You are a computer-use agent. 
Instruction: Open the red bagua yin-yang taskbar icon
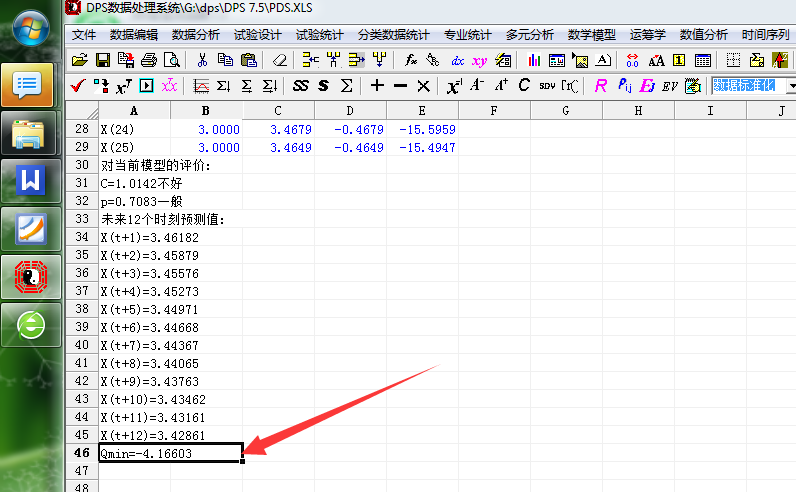(30, 277)
